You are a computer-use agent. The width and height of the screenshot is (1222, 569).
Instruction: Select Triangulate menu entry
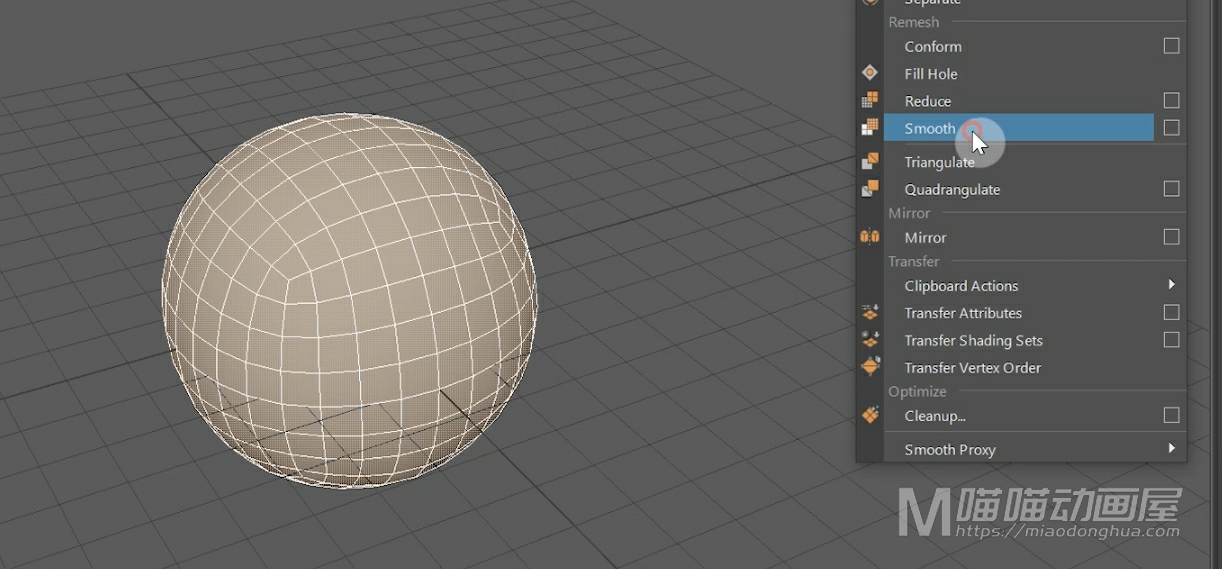click(939, 162)
